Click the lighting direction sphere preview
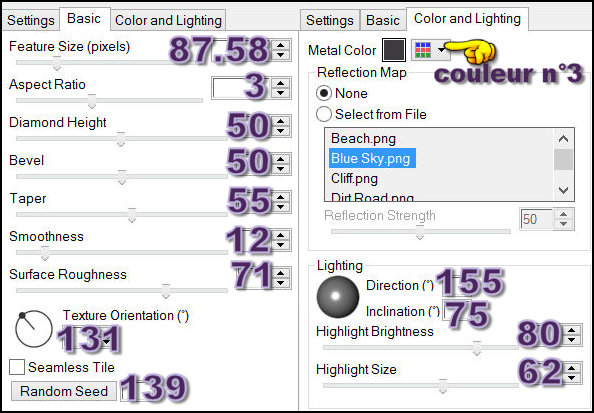This screenshot has width=594, height=413. pyautogui.click(x=338, y=296)
